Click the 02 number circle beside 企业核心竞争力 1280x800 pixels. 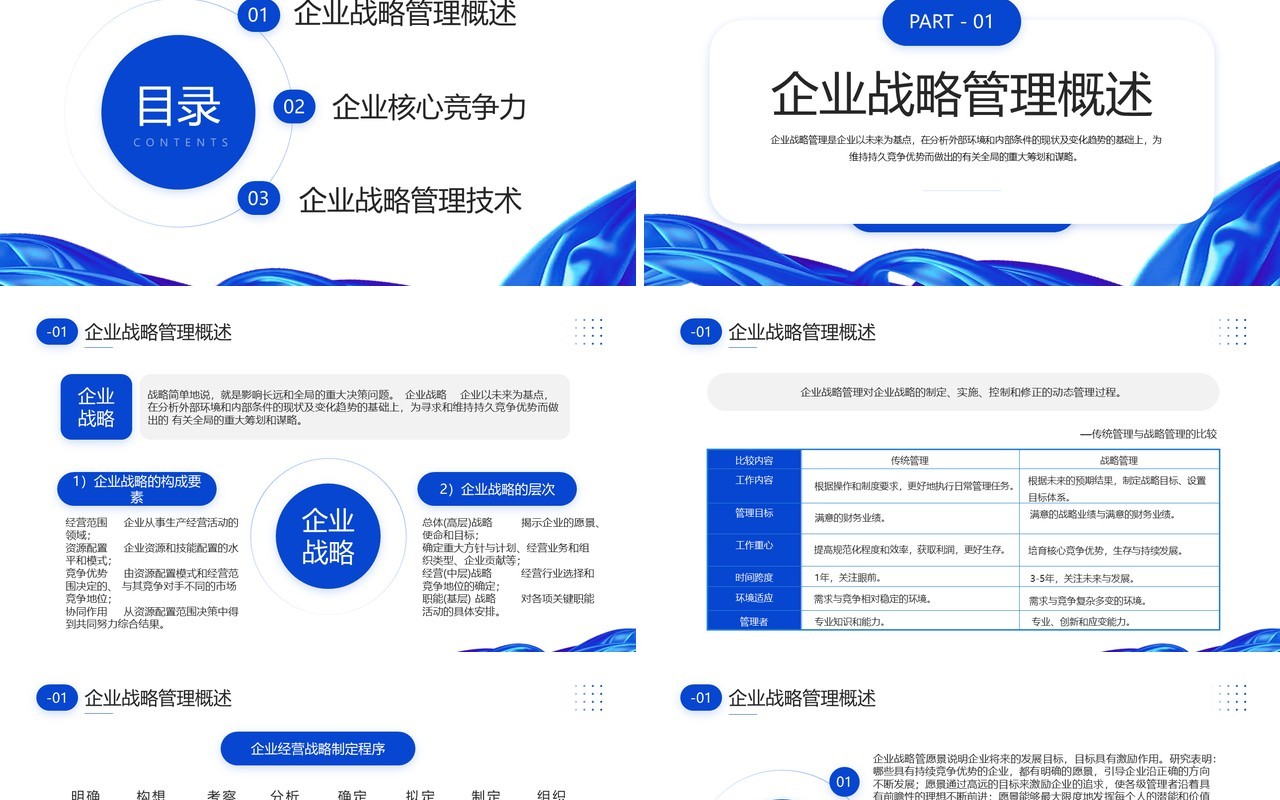[x=294, y=107]
